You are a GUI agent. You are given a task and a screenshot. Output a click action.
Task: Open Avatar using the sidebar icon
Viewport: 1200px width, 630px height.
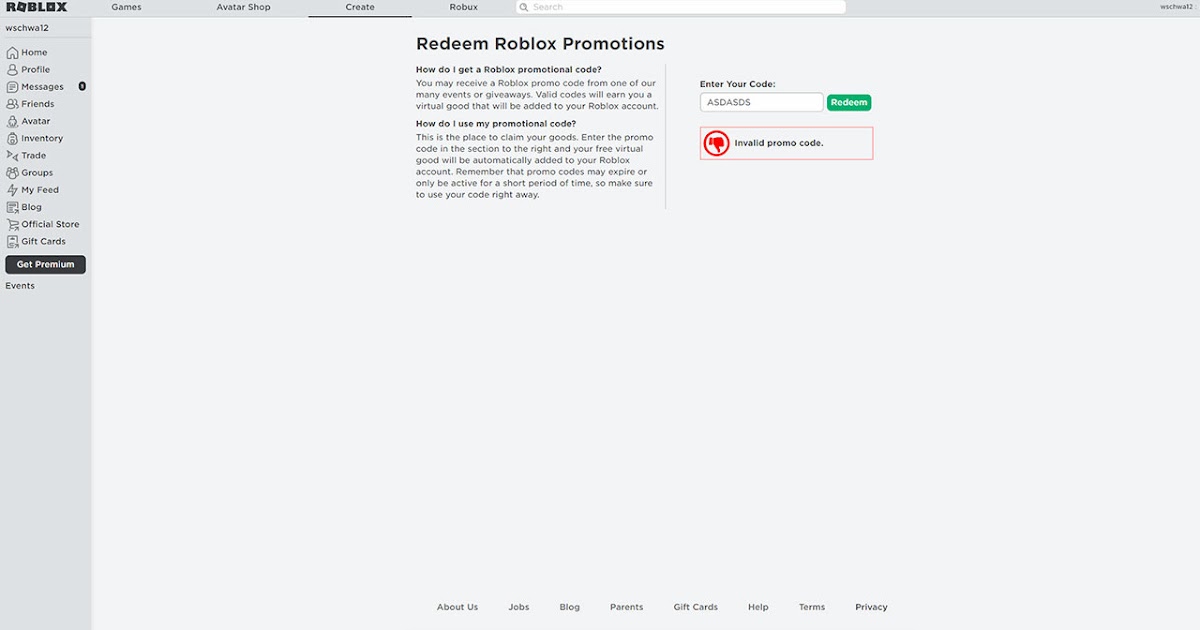[x=13, y=121]
